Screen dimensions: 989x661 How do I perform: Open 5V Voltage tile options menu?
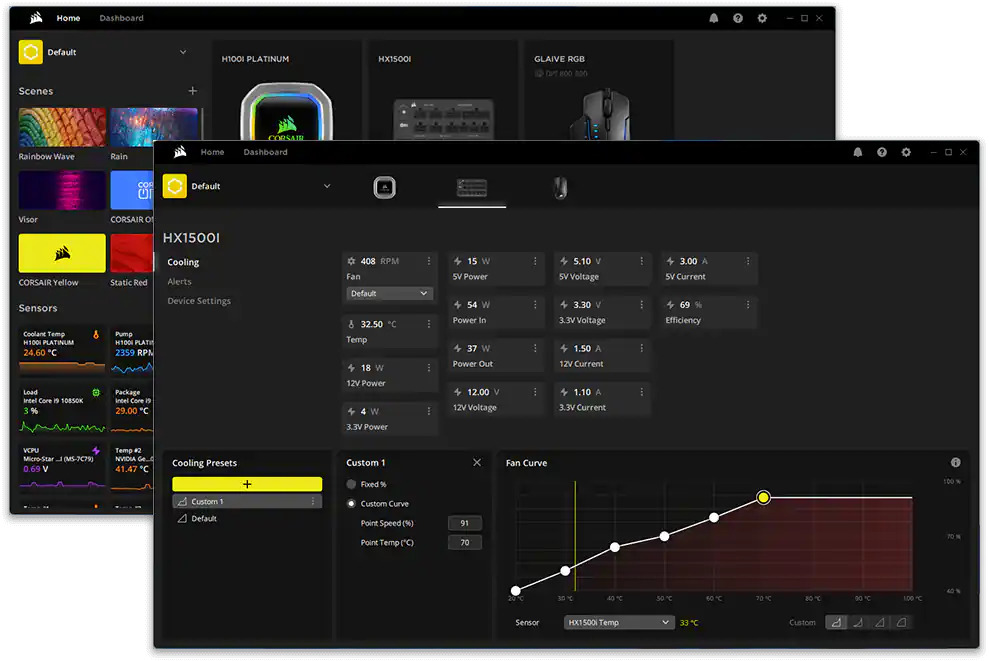click(641, 261)
